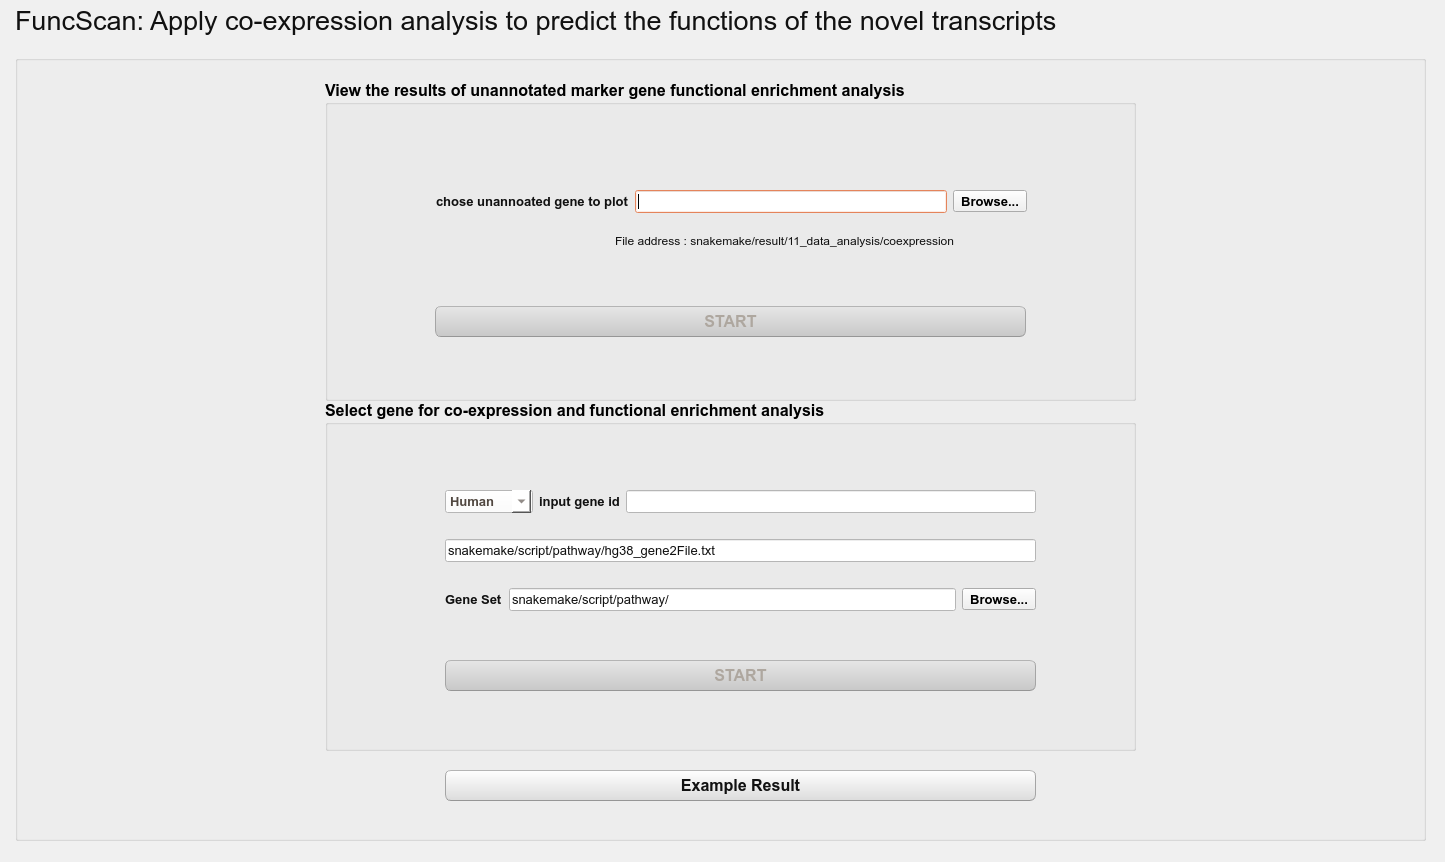
Task: Click the hg38_gene2File.txt path field
Action: [740, 551]
